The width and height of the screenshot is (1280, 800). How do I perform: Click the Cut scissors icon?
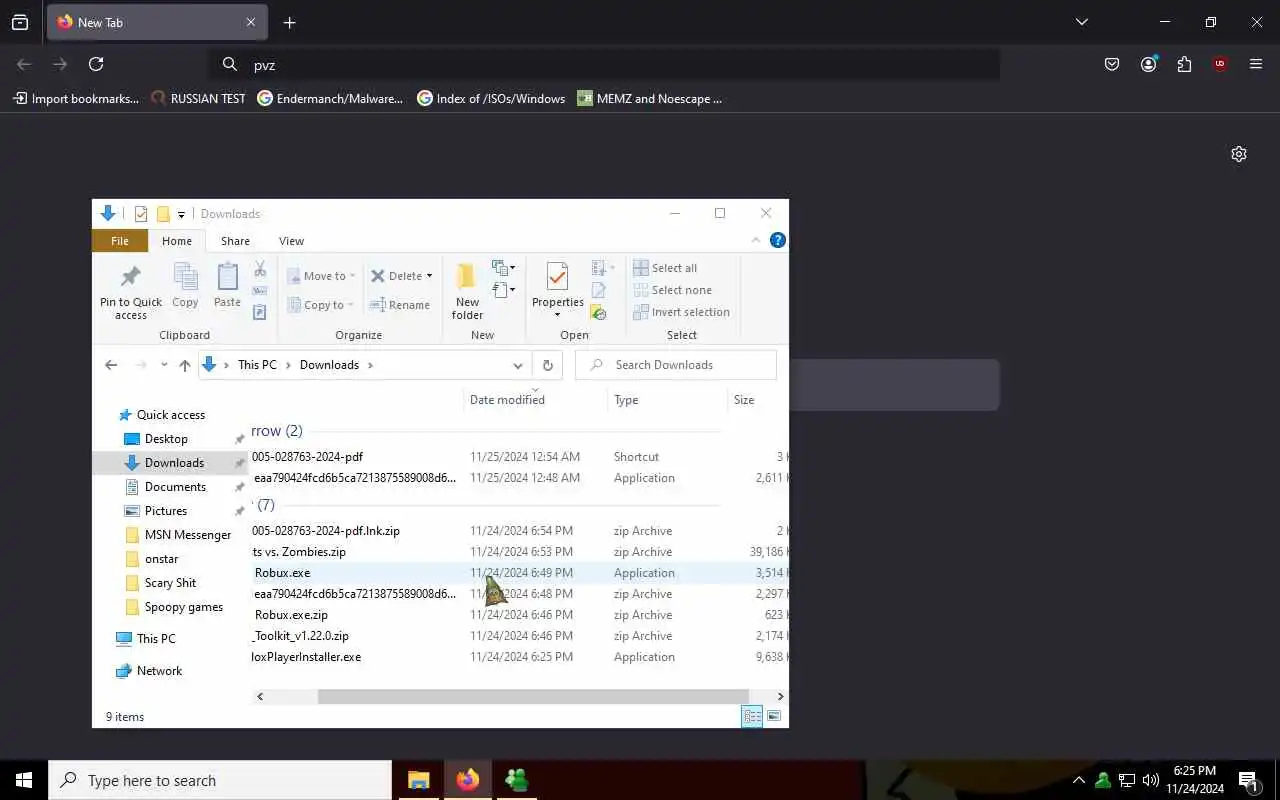260,269
